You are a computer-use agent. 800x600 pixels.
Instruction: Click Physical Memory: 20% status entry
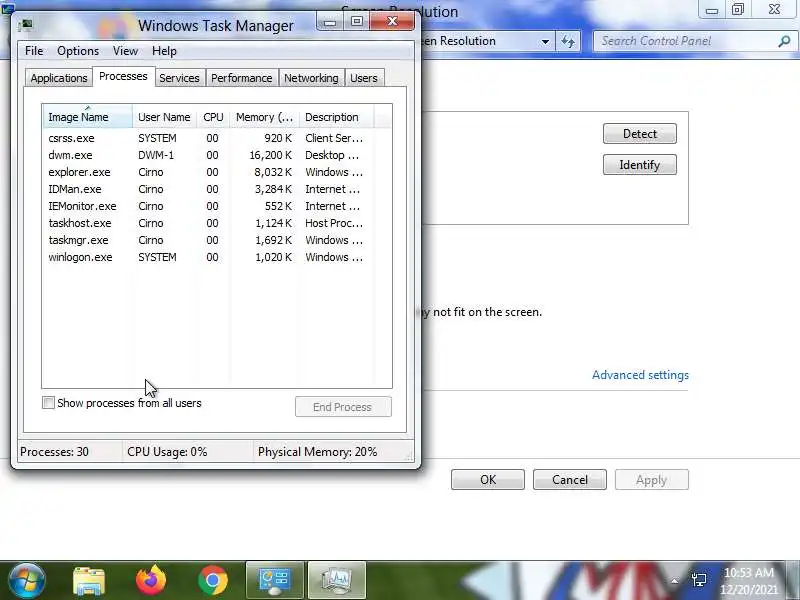317,452
